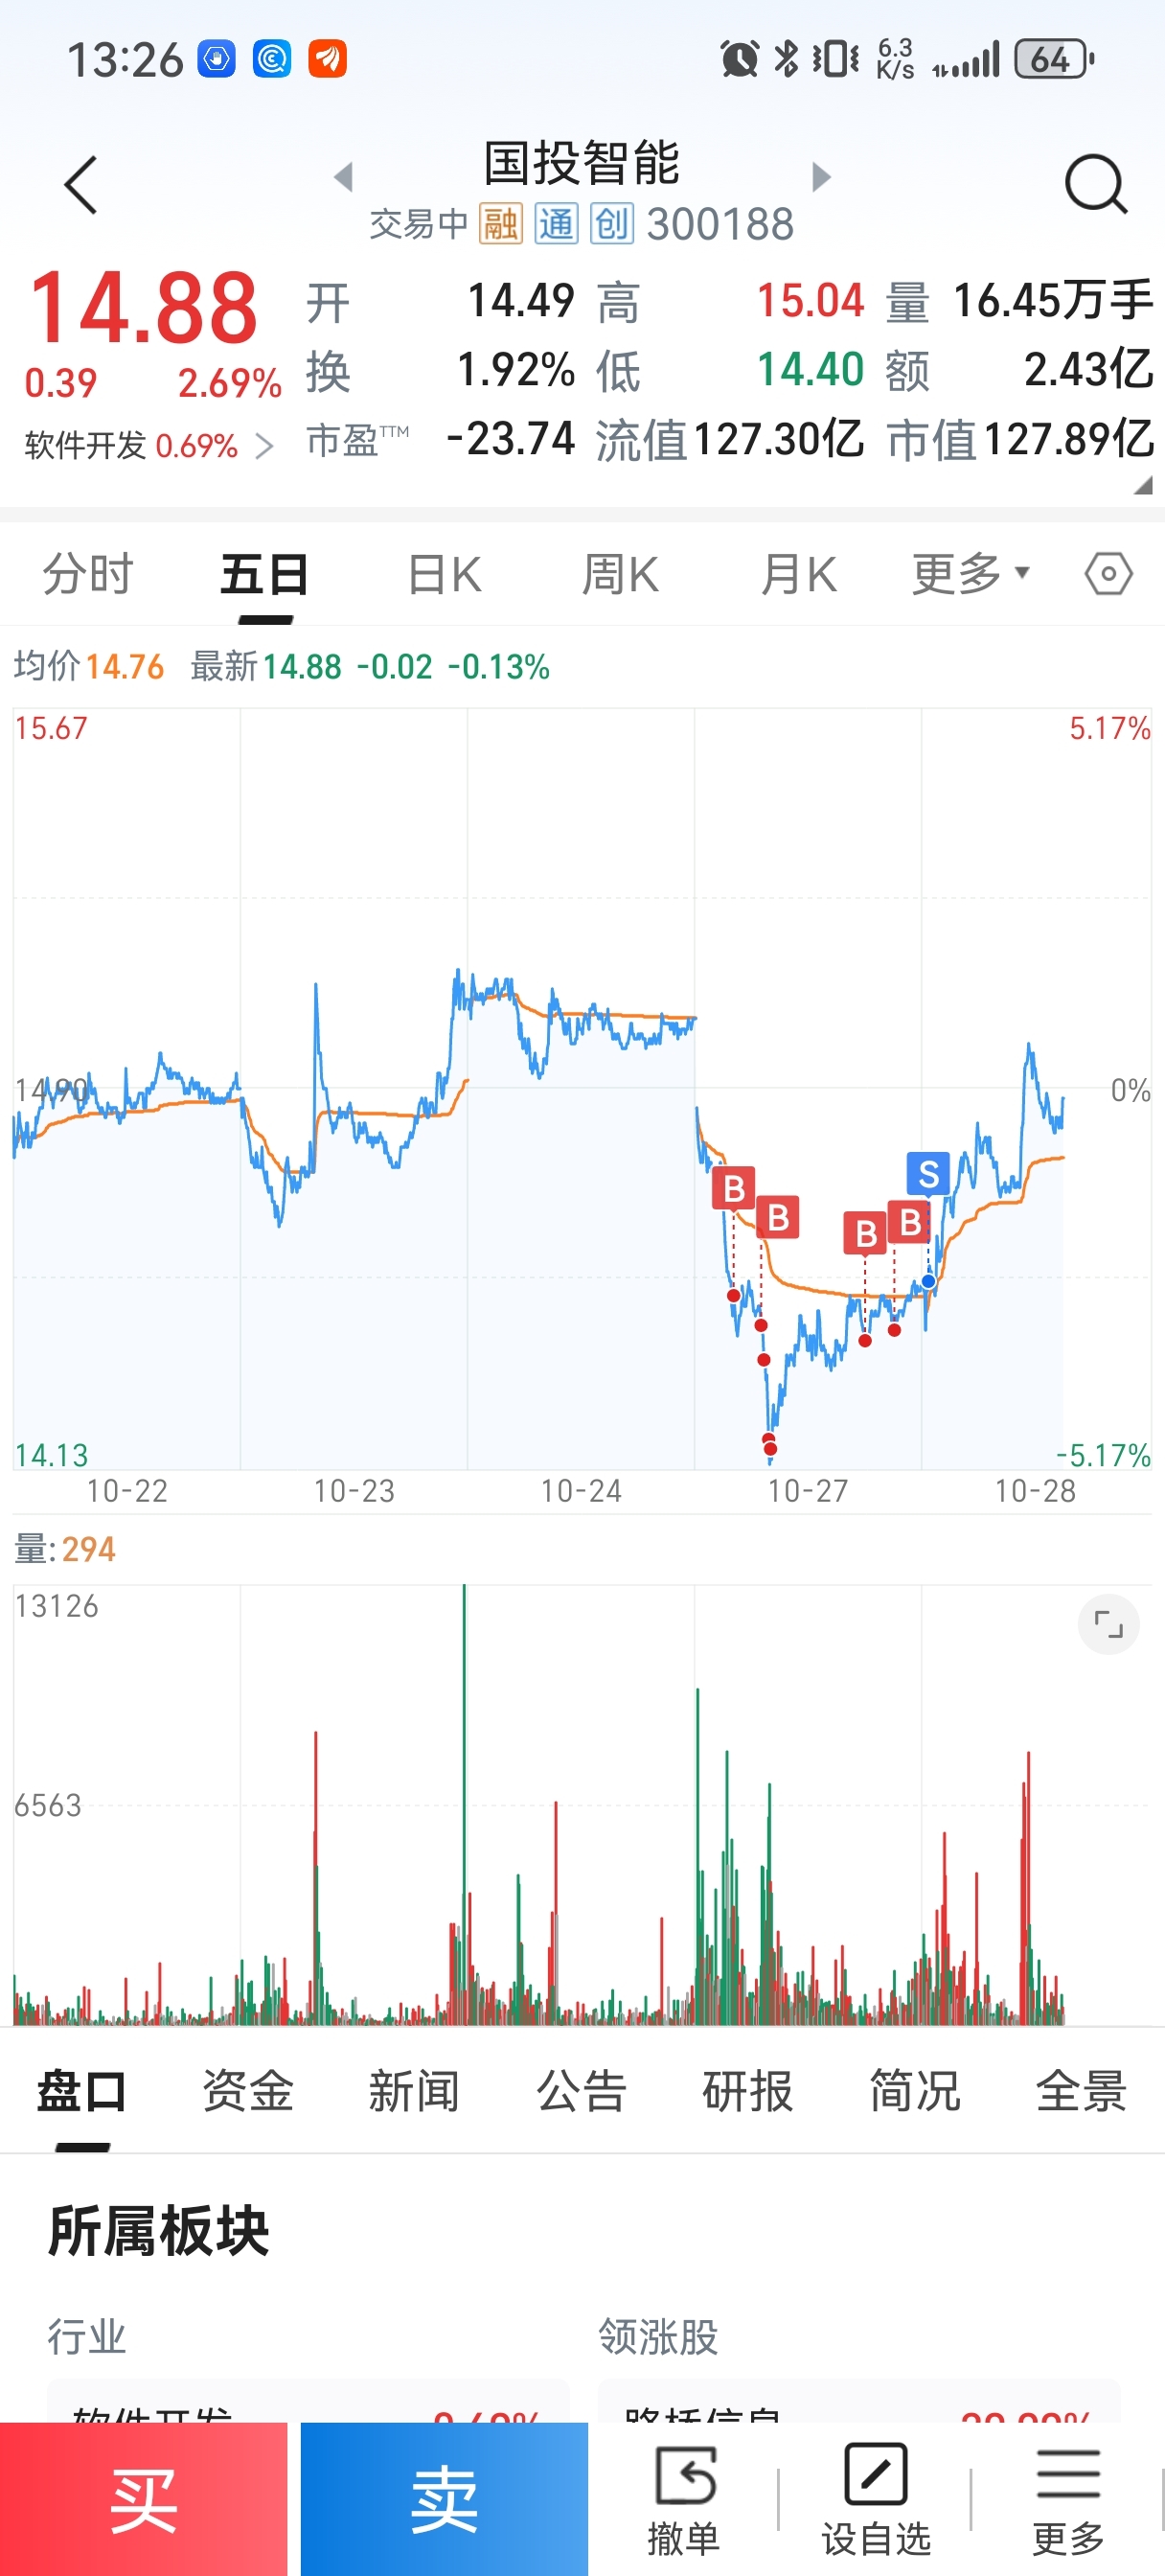Image resolution: width=1165 pixels, height=2576 pixels.
Task: Expand volume chart to fullscreen
Action: [x=1108, y=1624]
